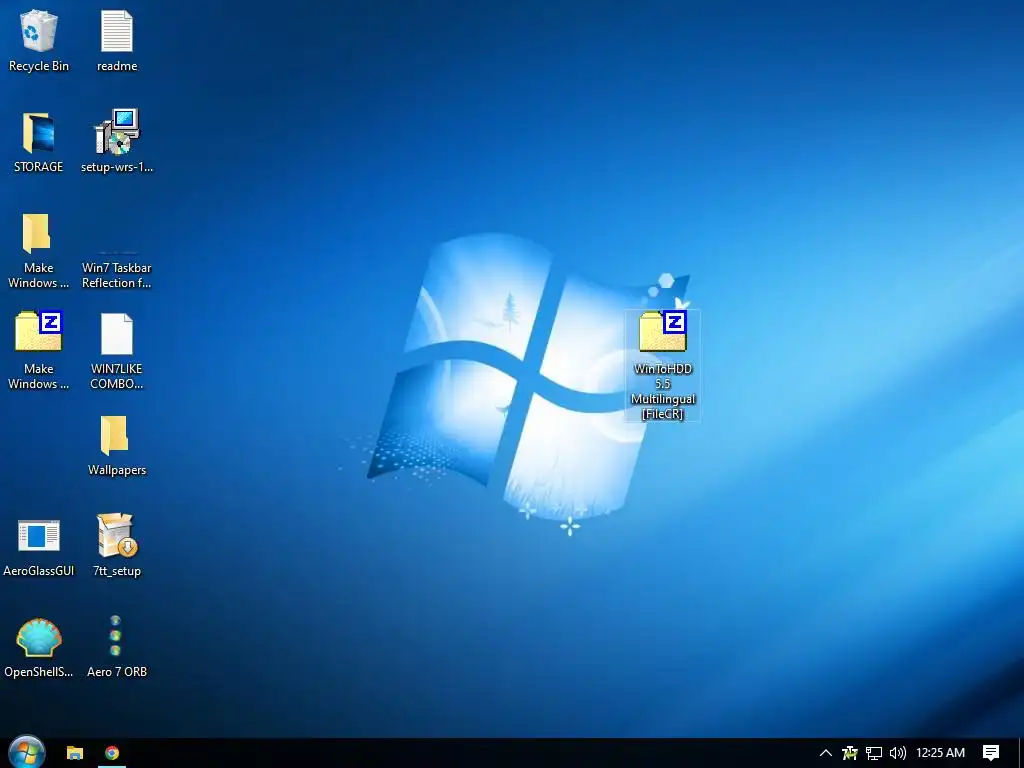1024x768 pixels.
Task: Select the AeroGlassGUI application icon
Action: coord(39,536)
